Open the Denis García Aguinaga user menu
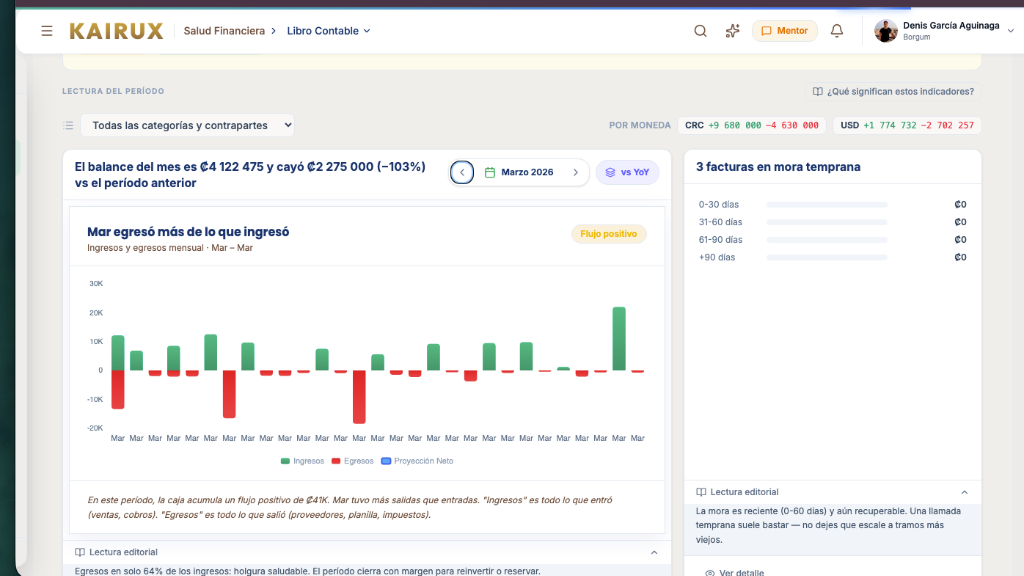The height and width of the screenshot is (576, 1024). pos(944,31)
